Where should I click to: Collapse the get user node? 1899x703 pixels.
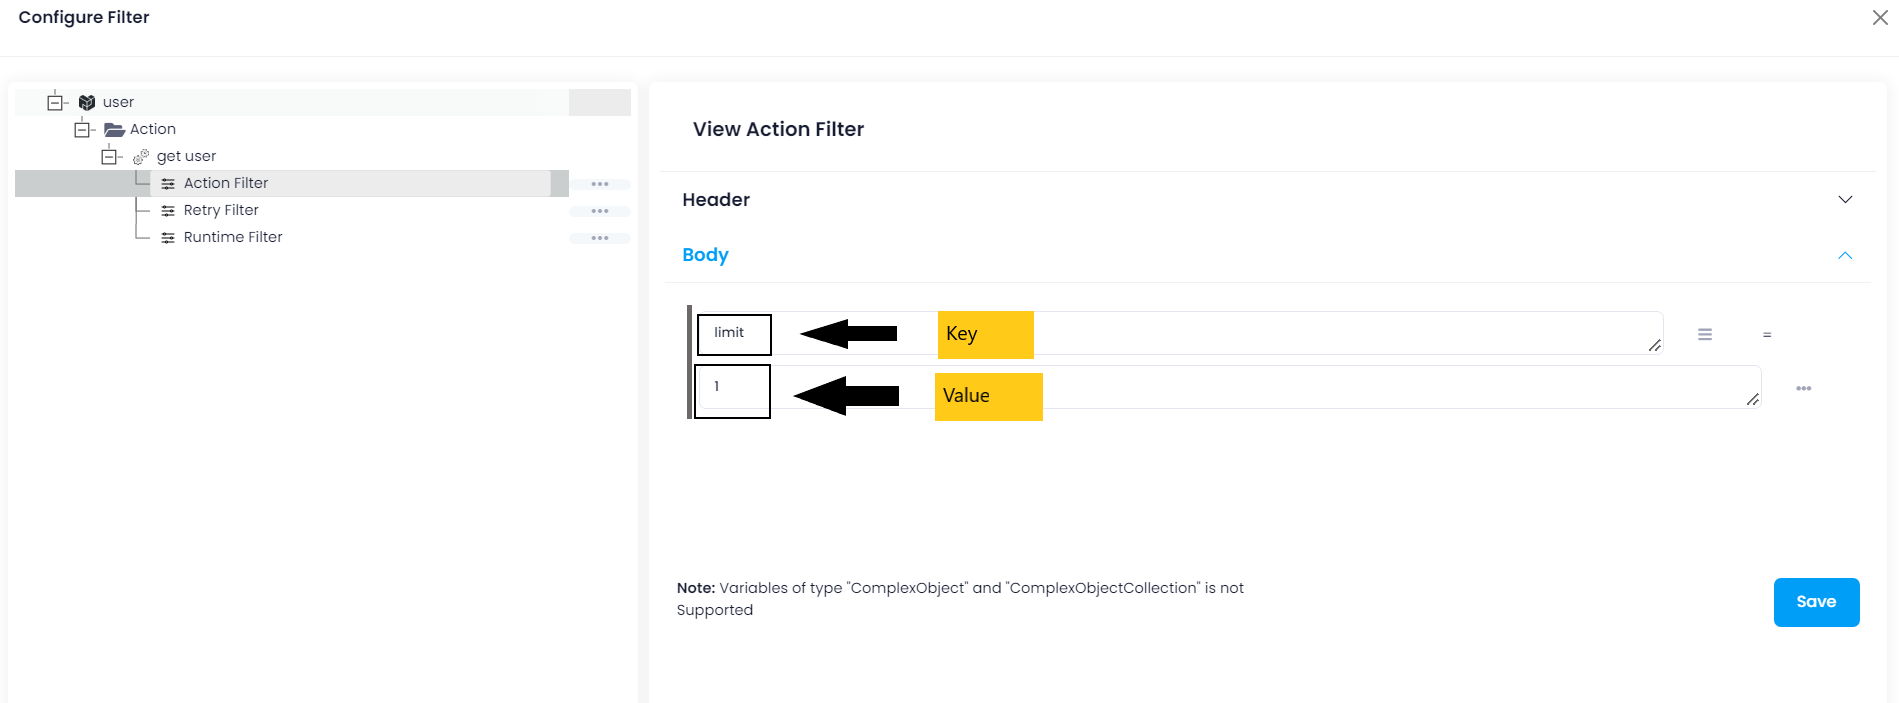[x=109, y=157]
